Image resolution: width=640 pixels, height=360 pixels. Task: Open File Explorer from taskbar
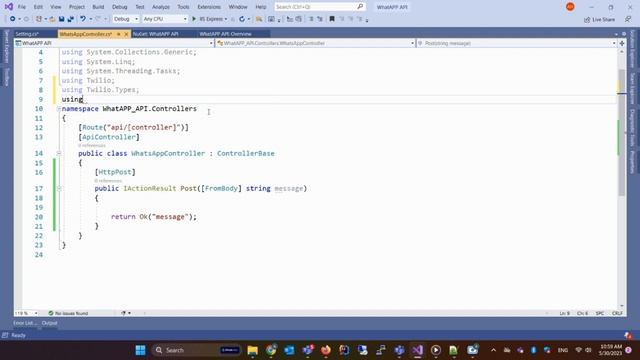(253, 350)
